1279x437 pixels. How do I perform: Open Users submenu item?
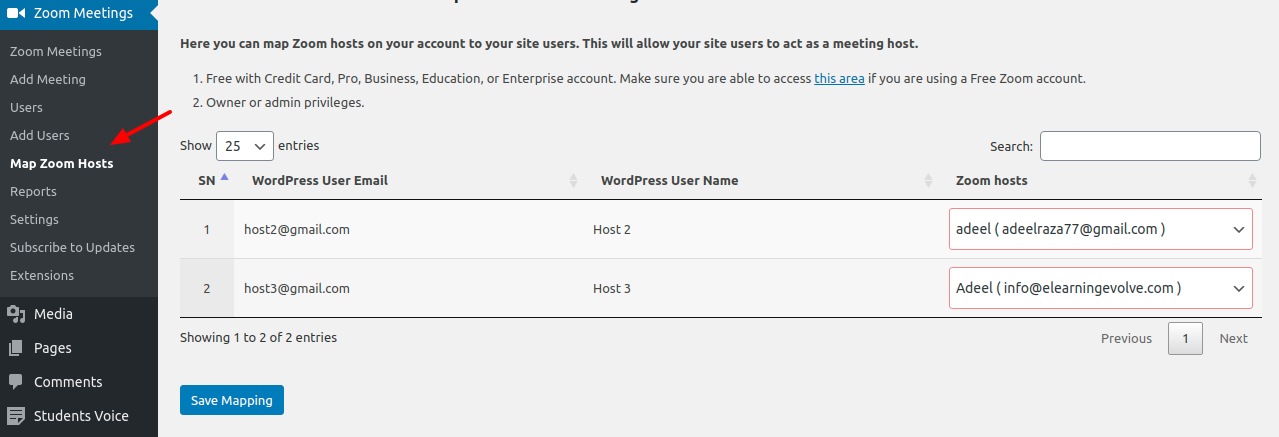point(26,107)
